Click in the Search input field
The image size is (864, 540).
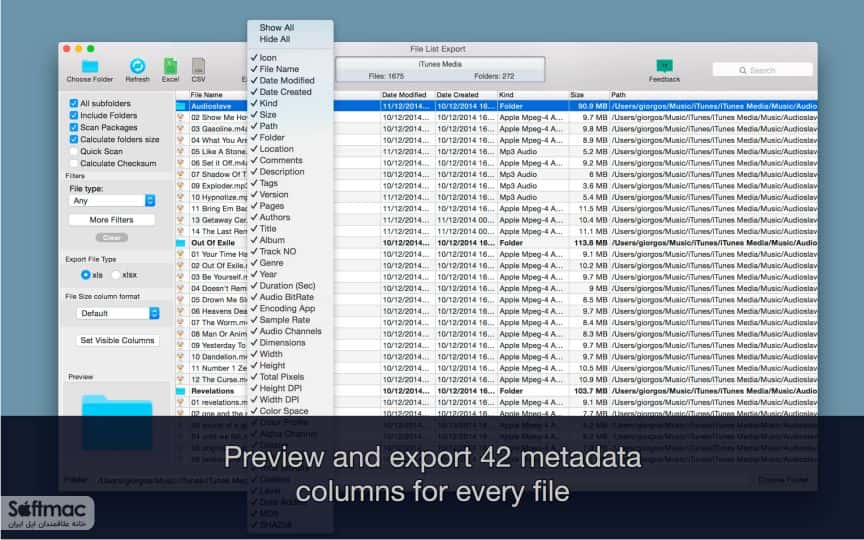[763, 70]
